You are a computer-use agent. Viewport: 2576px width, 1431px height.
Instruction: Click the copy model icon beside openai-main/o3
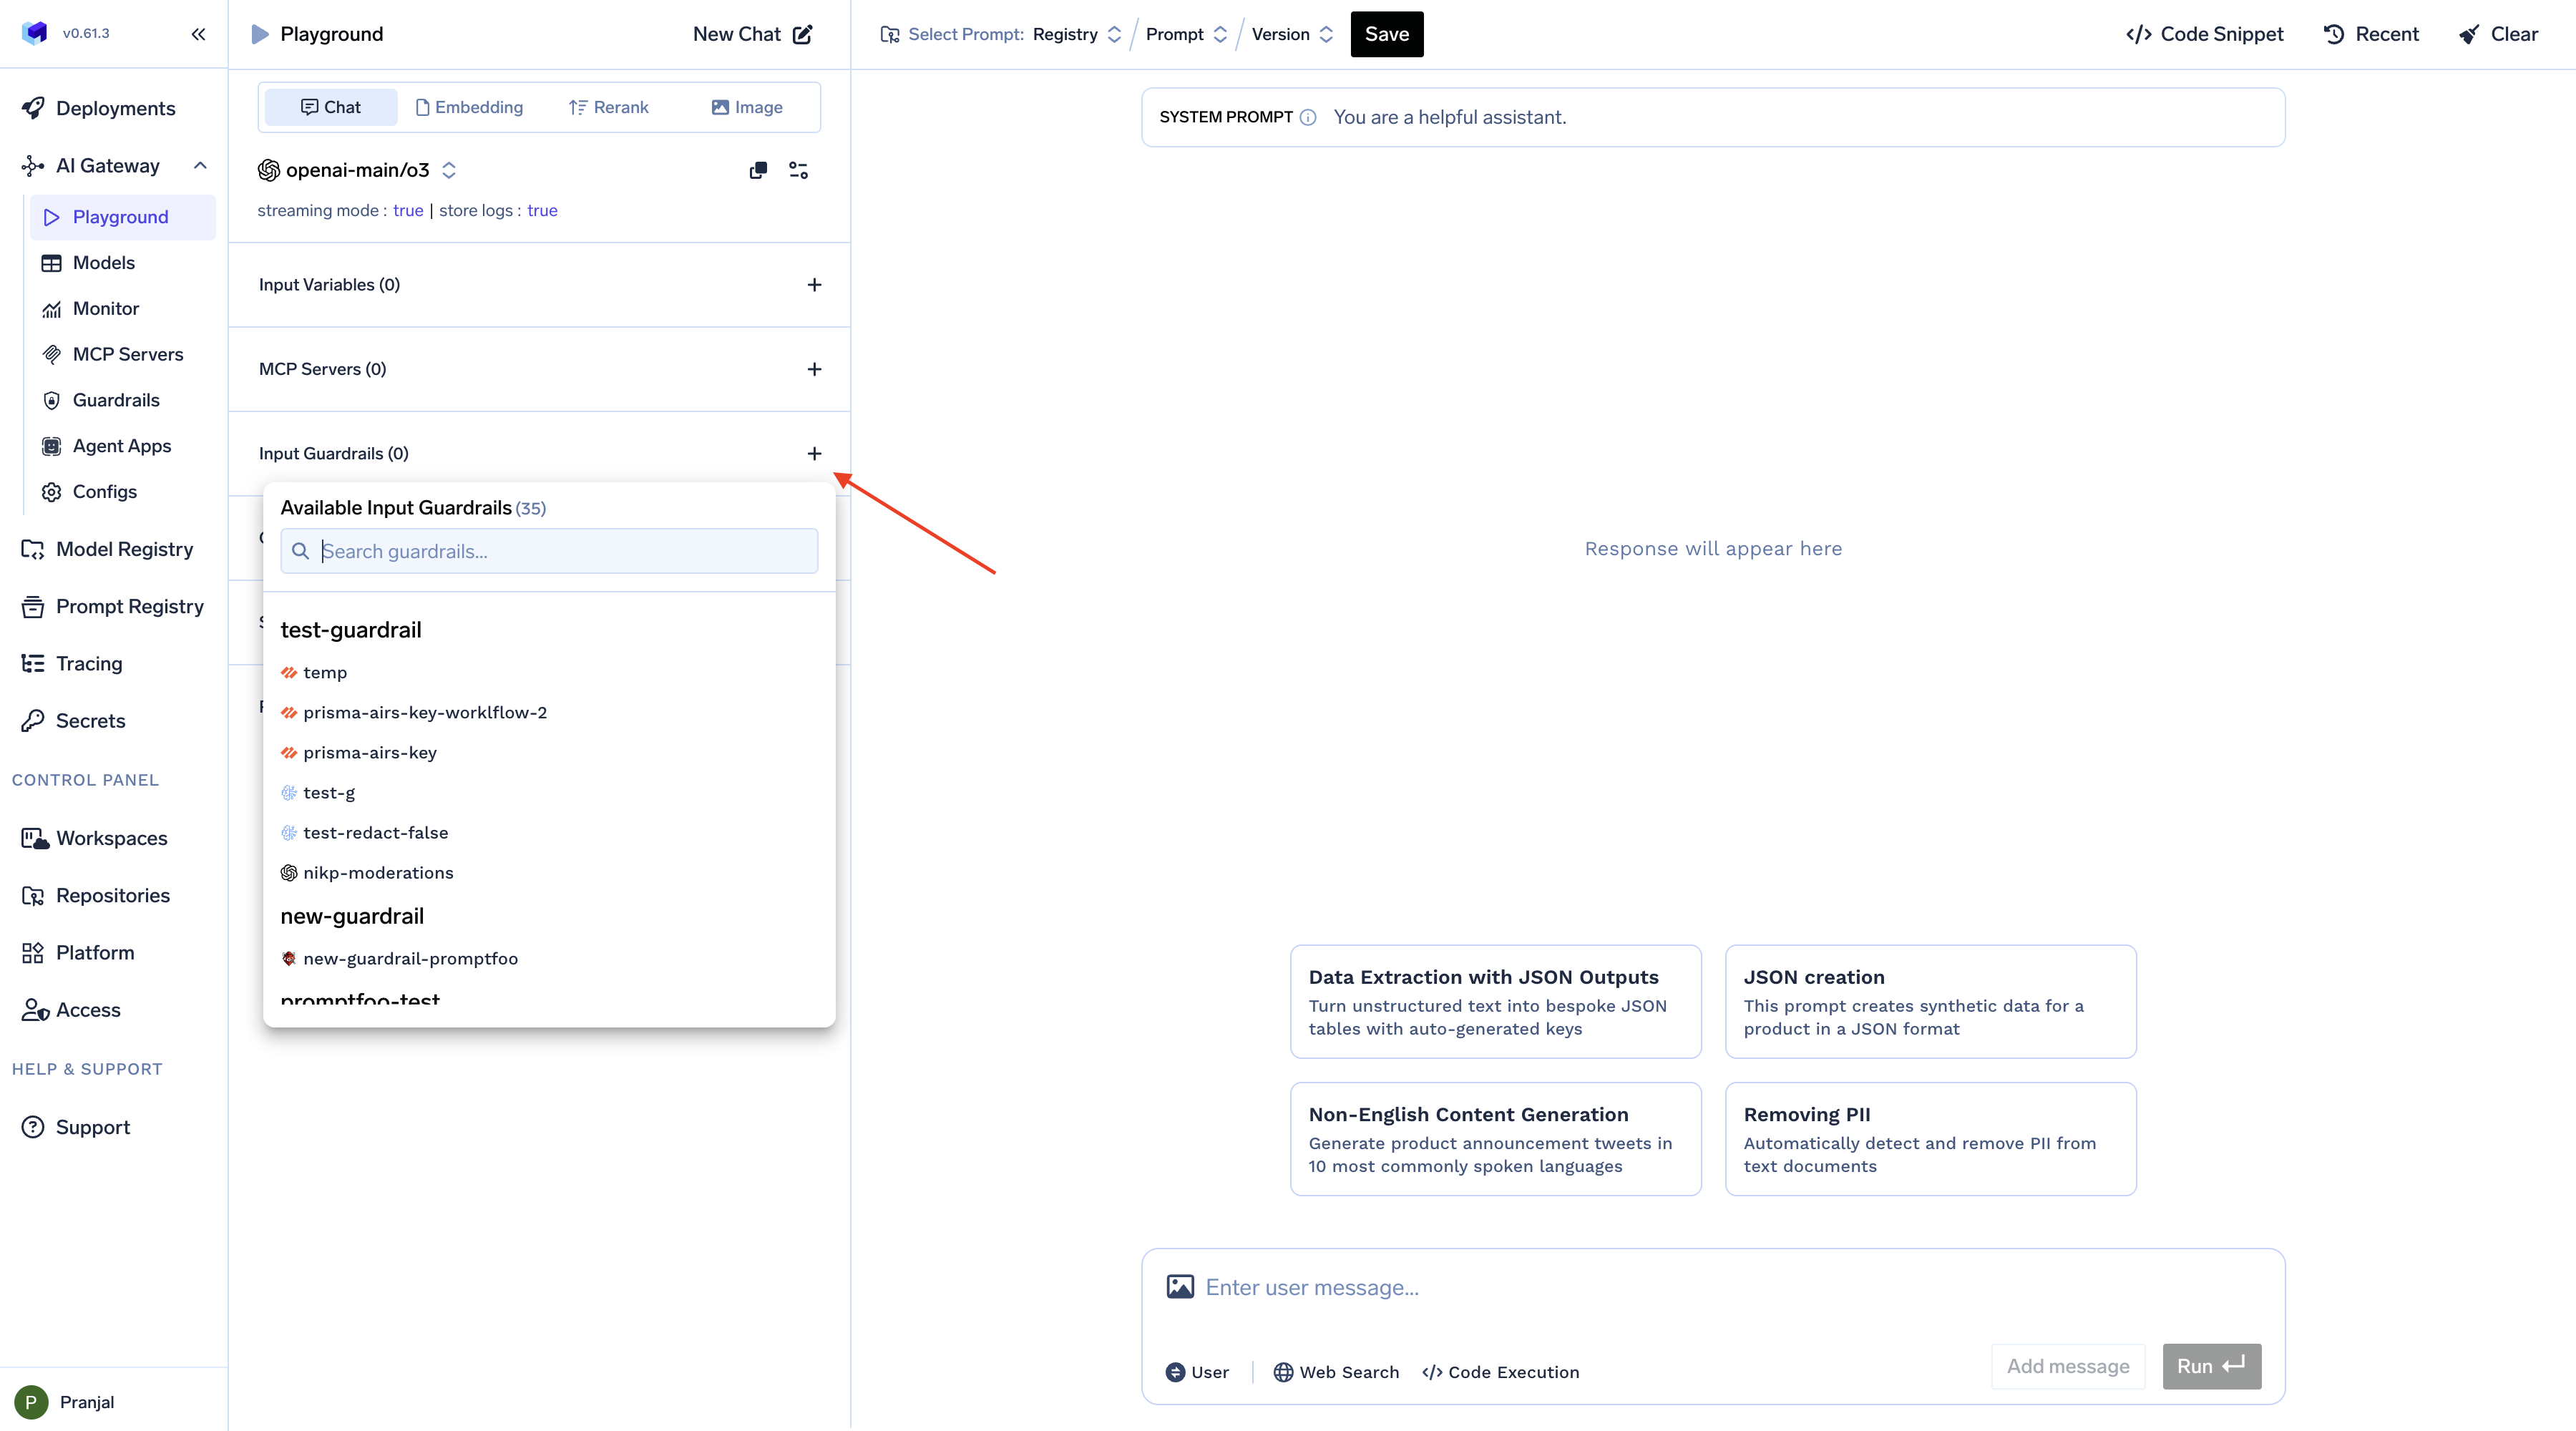758,170
